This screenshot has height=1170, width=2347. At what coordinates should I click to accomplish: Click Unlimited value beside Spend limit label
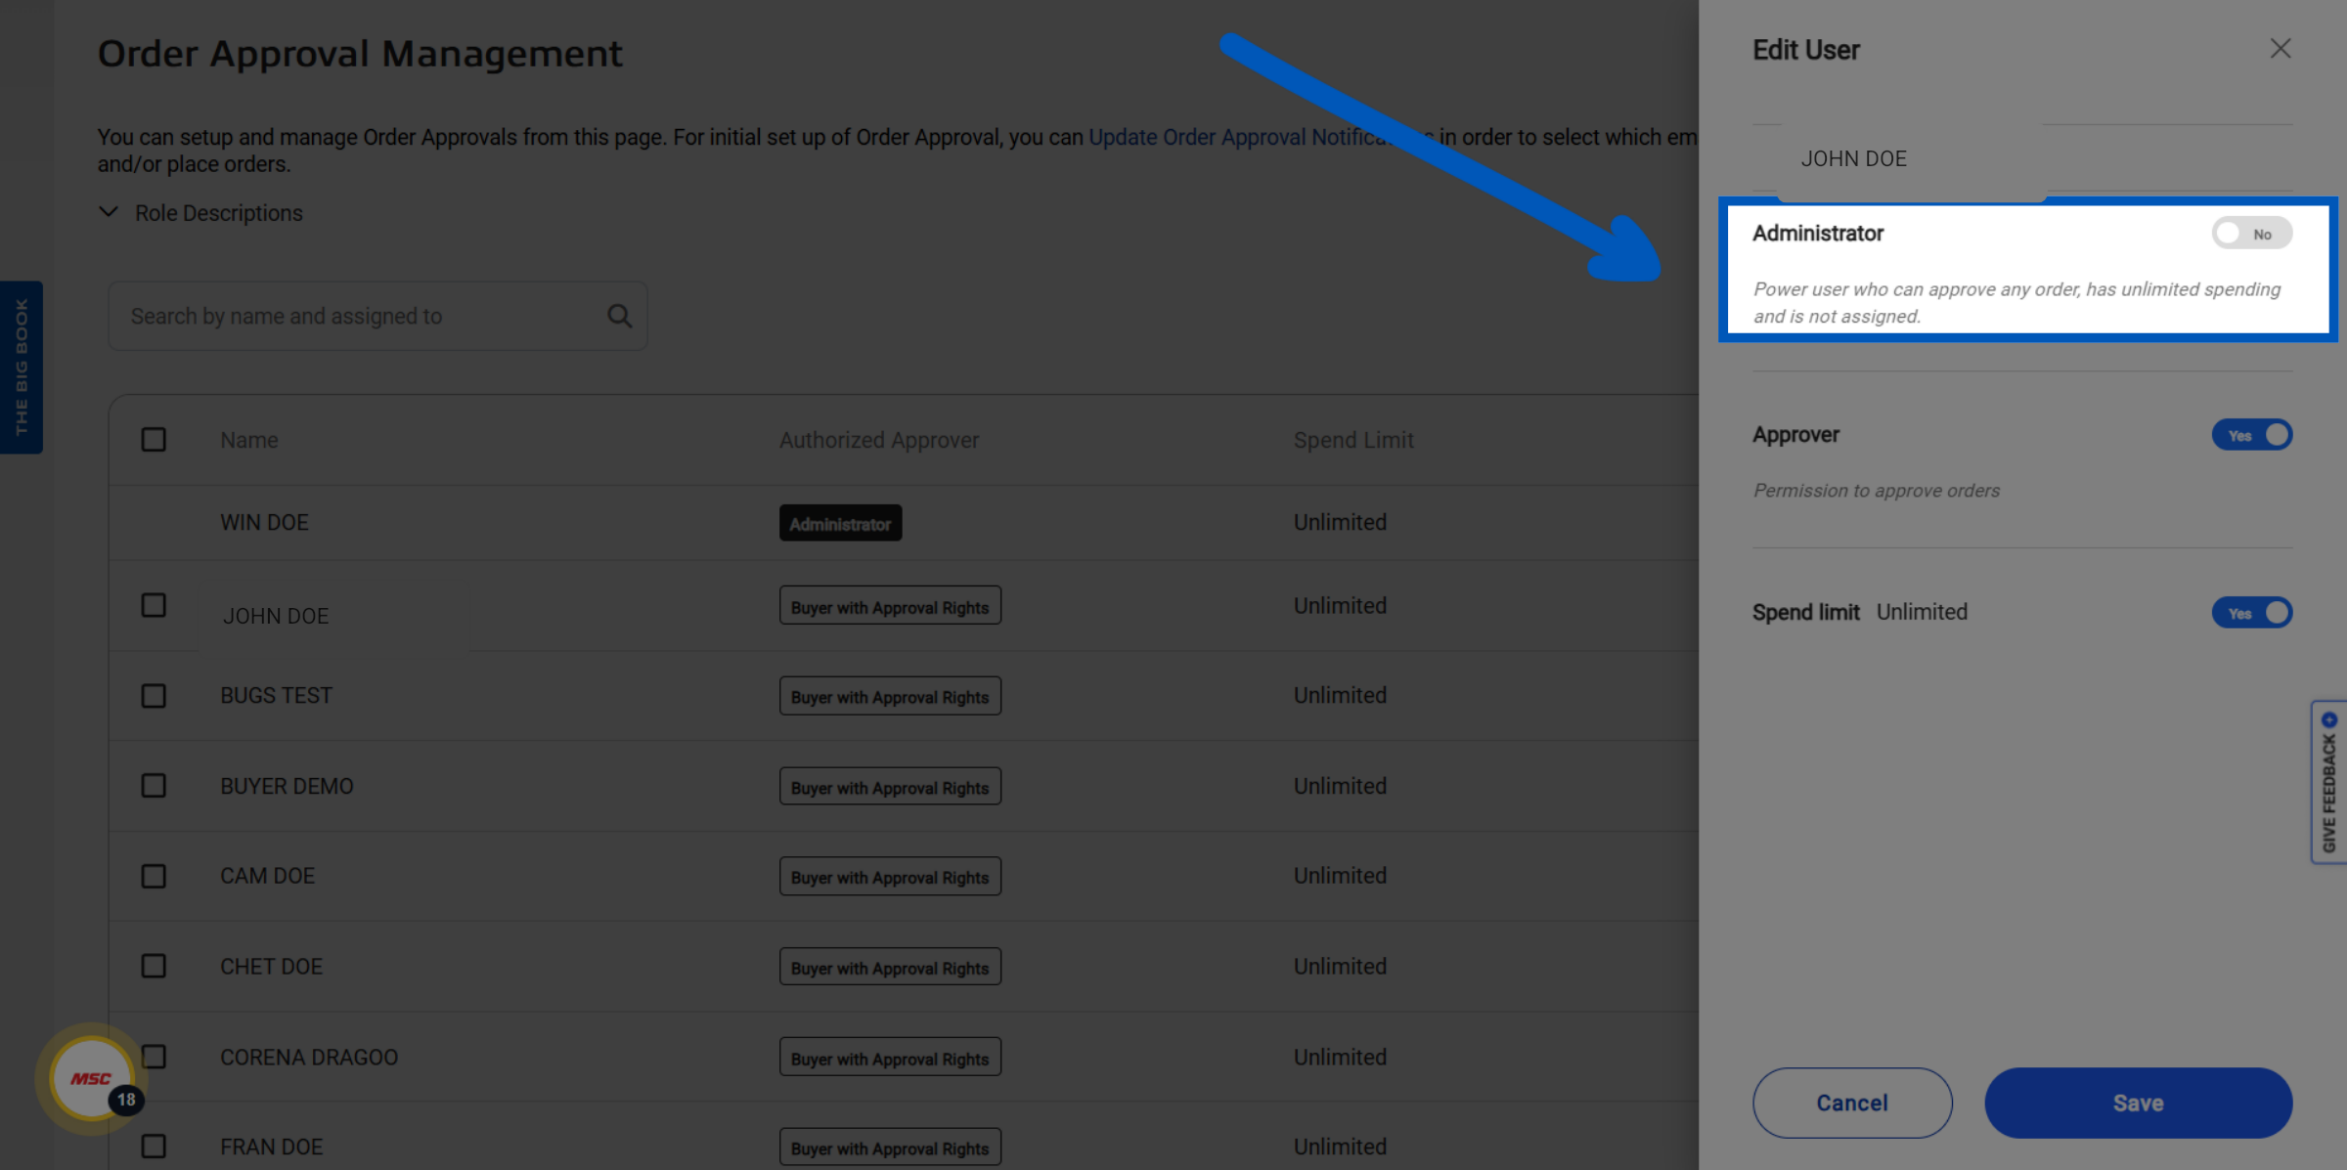pyautogui.click(x=1921, y=612)
